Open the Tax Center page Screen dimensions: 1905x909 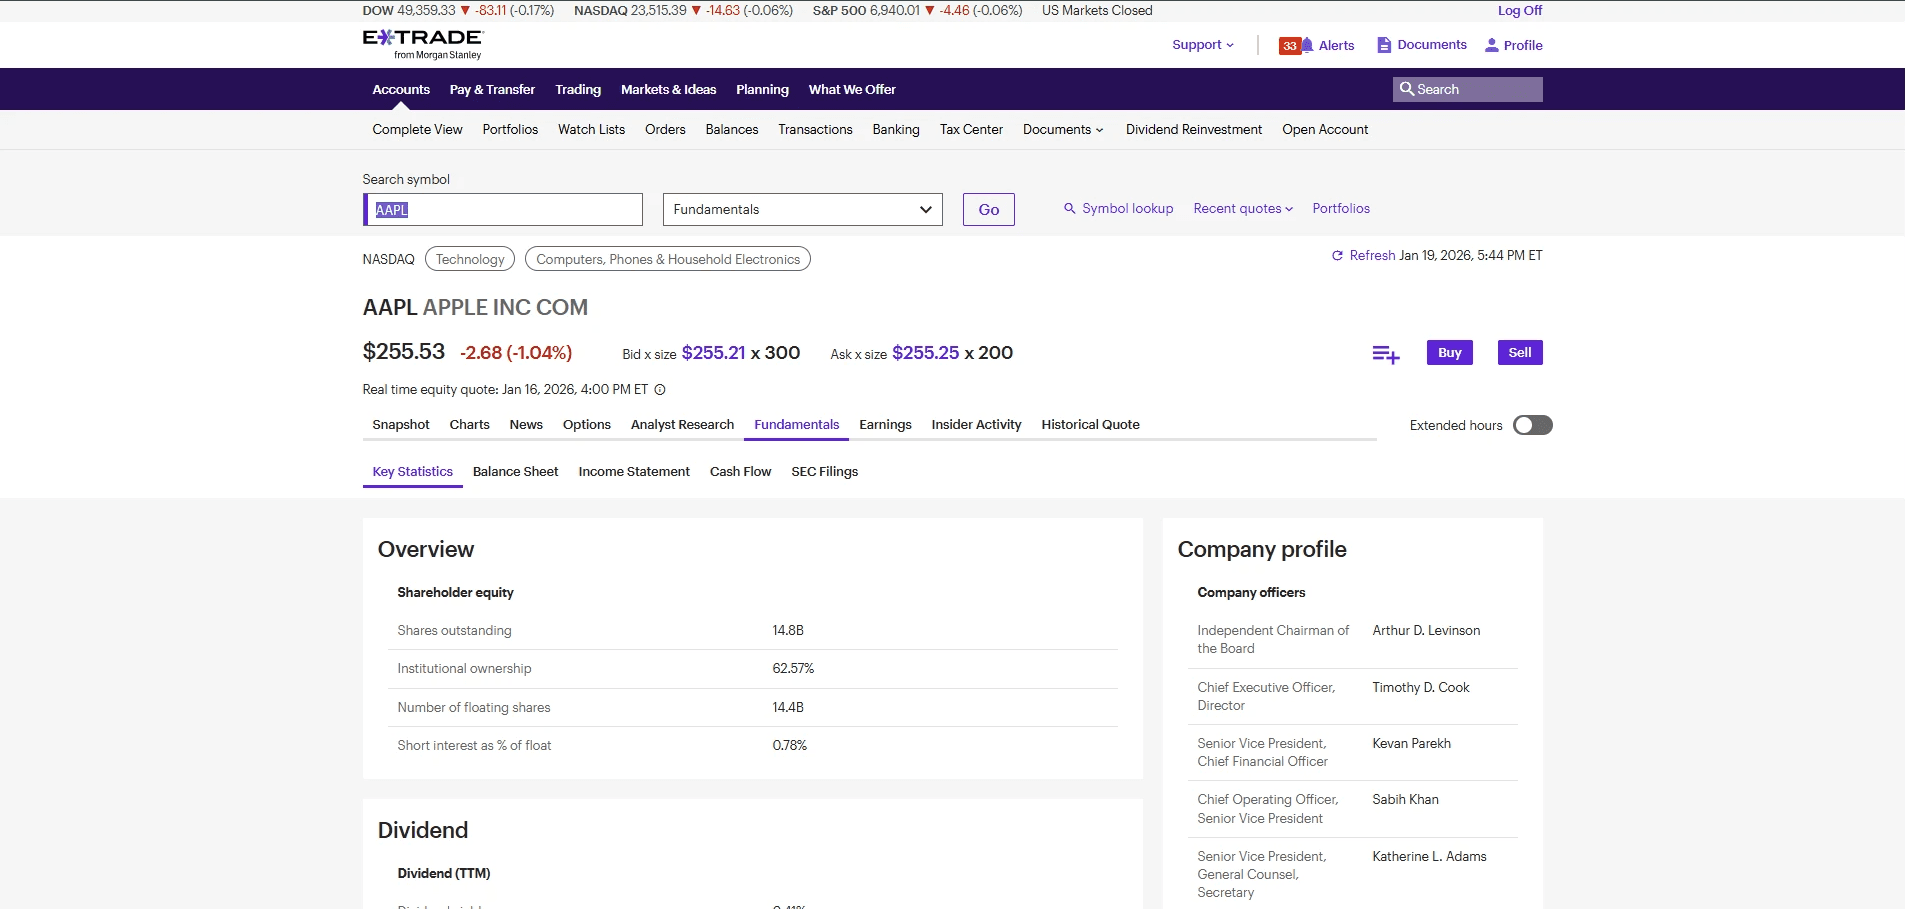click(x=971, y=130)
